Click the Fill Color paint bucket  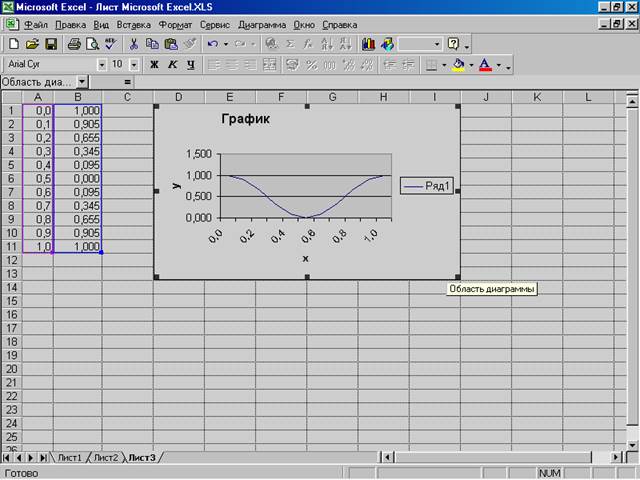459,64
